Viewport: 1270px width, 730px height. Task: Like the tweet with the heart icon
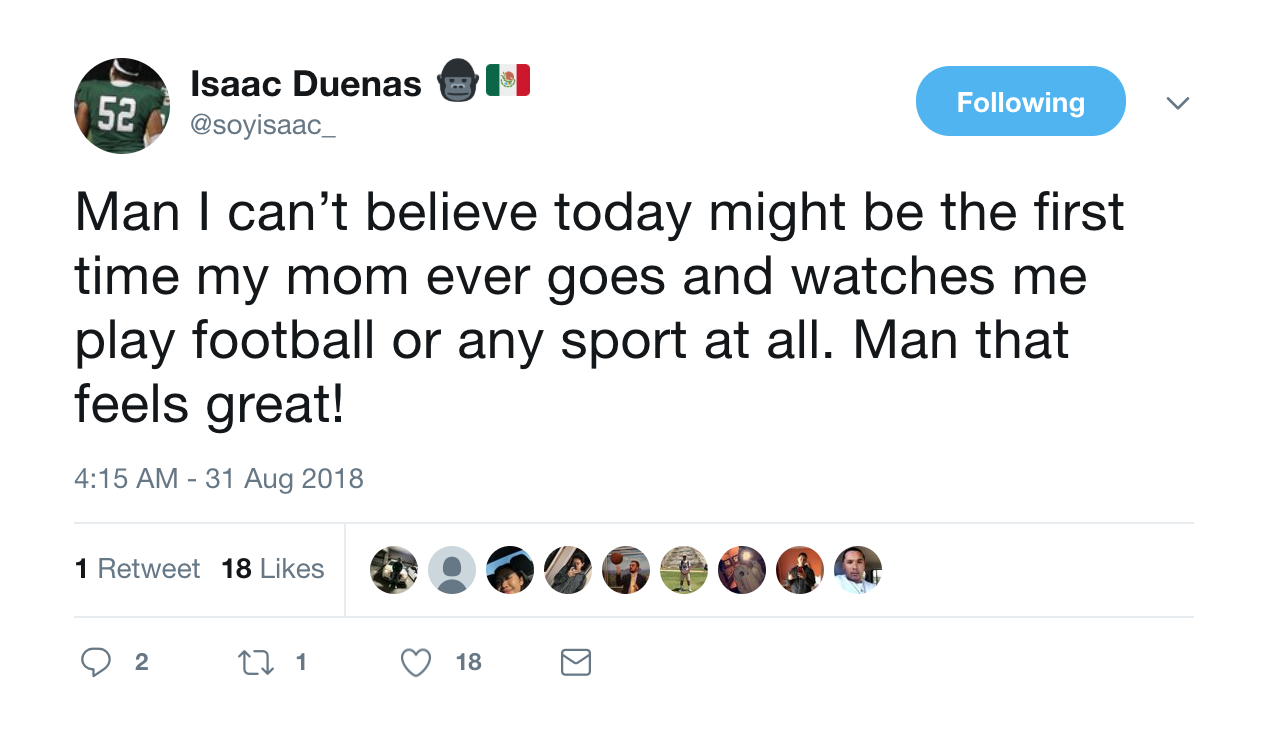[x=415, y=662]
